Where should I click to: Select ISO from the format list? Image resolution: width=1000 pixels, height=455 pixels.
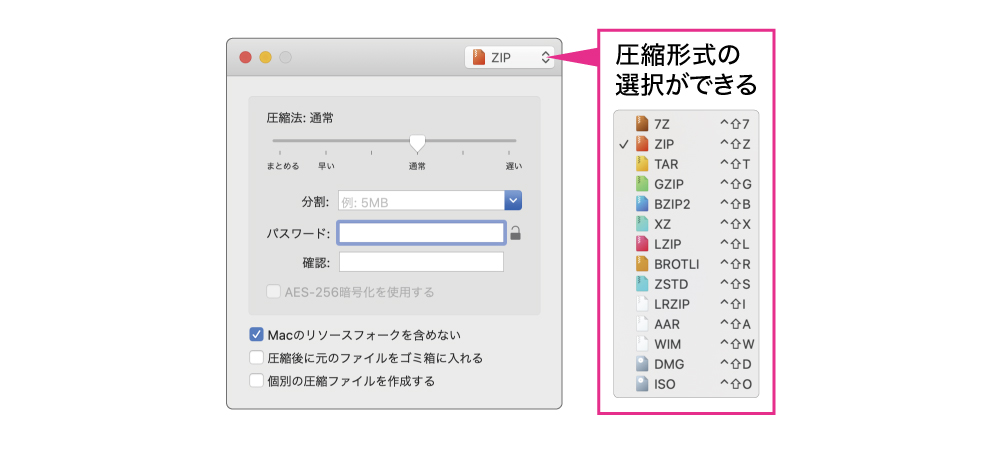[x=686, y=384]
